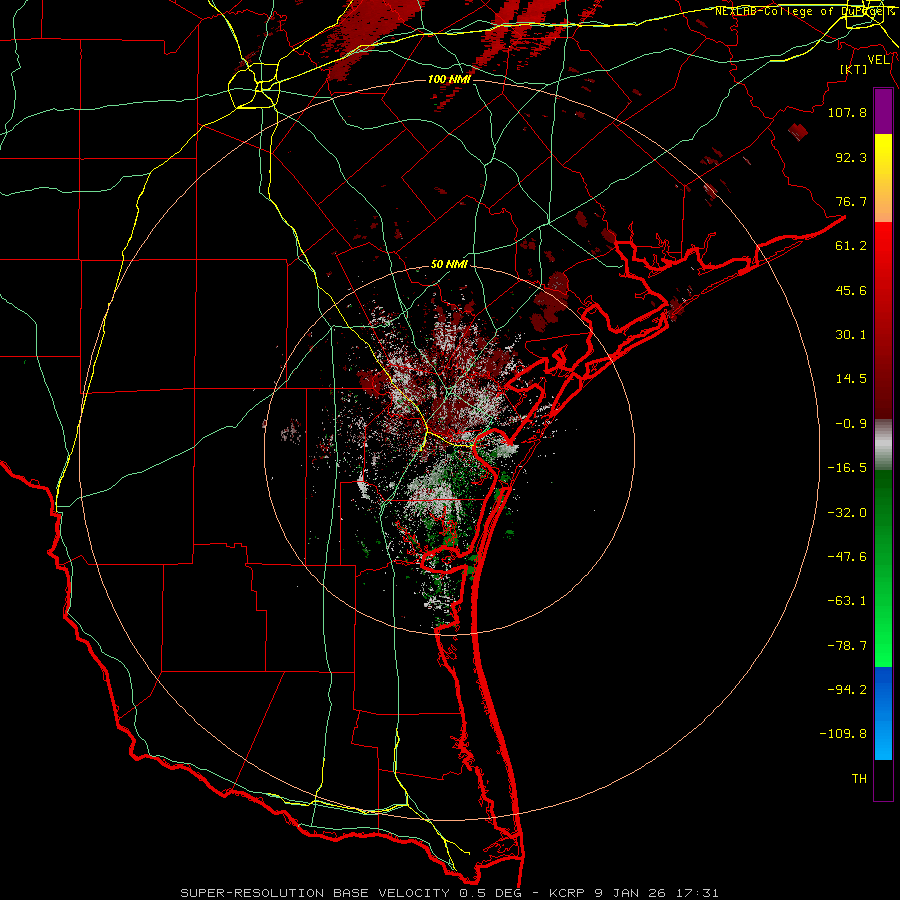The height and width of the screenshot is (900, 900).
Task: Click the "100 NMI" range ring label
Action: (x=449, y=79)
